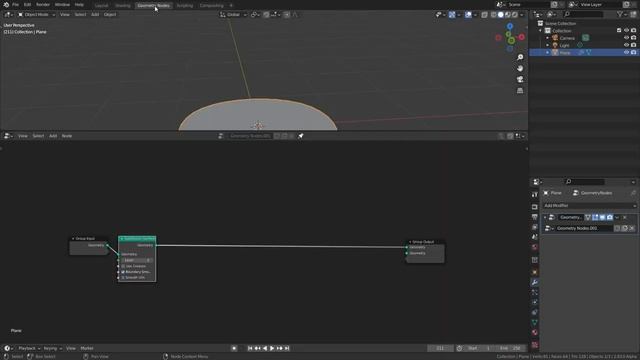Open the viewport shading options dropdown
The height and width of the screenshot is (360, 640).
point(522,15)
